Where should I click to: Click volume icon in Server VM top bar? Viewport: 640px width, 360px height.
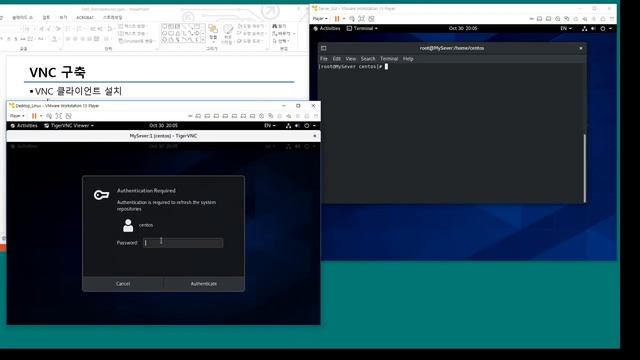(593, 29)
